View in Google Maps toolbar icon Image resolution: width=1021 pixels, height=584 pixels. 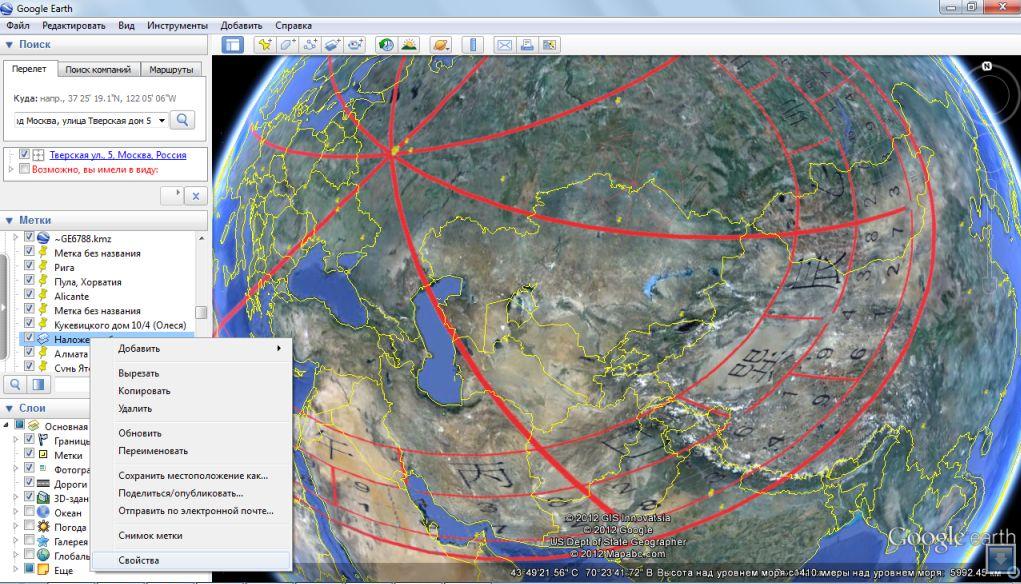550,44
